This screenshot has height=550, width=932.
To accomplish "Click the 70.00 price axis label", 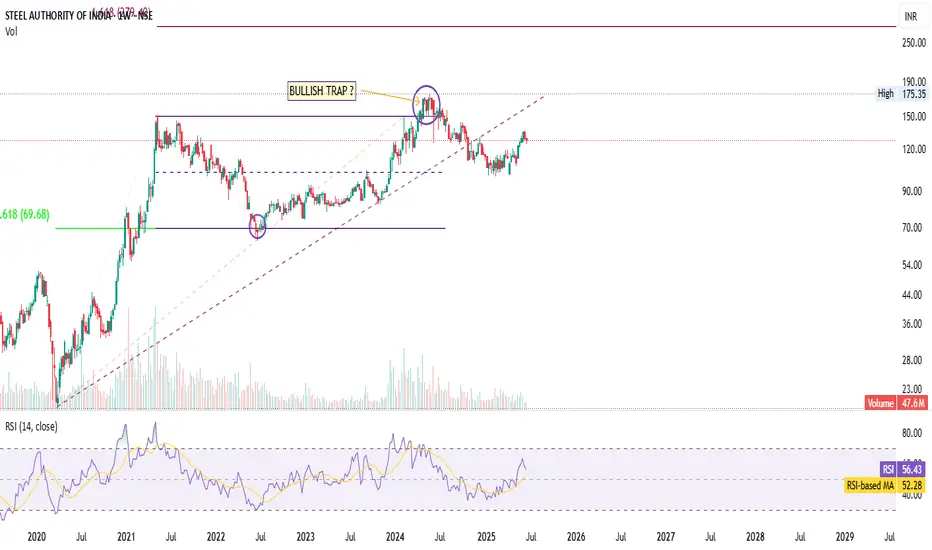I will [912, 228].
